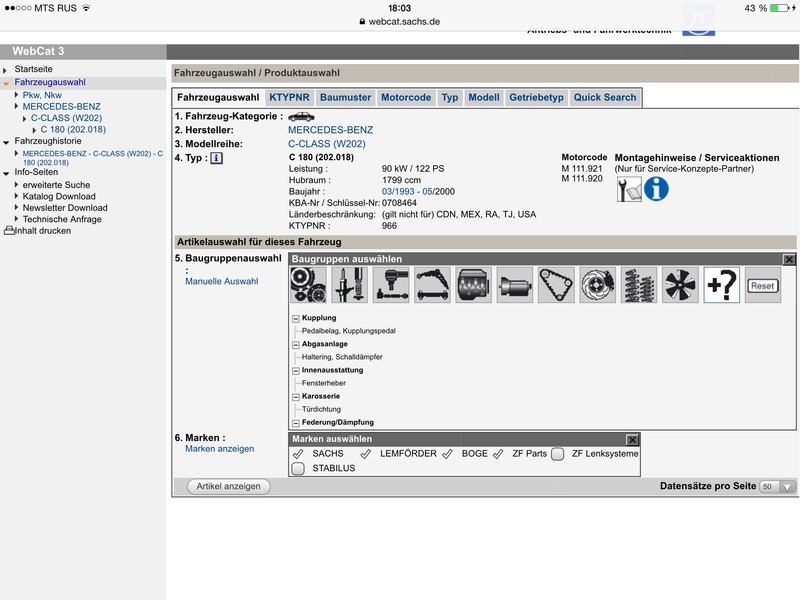Click the Artikel anzeigen button
800x600 pixels.
click(x=229, y=487)
